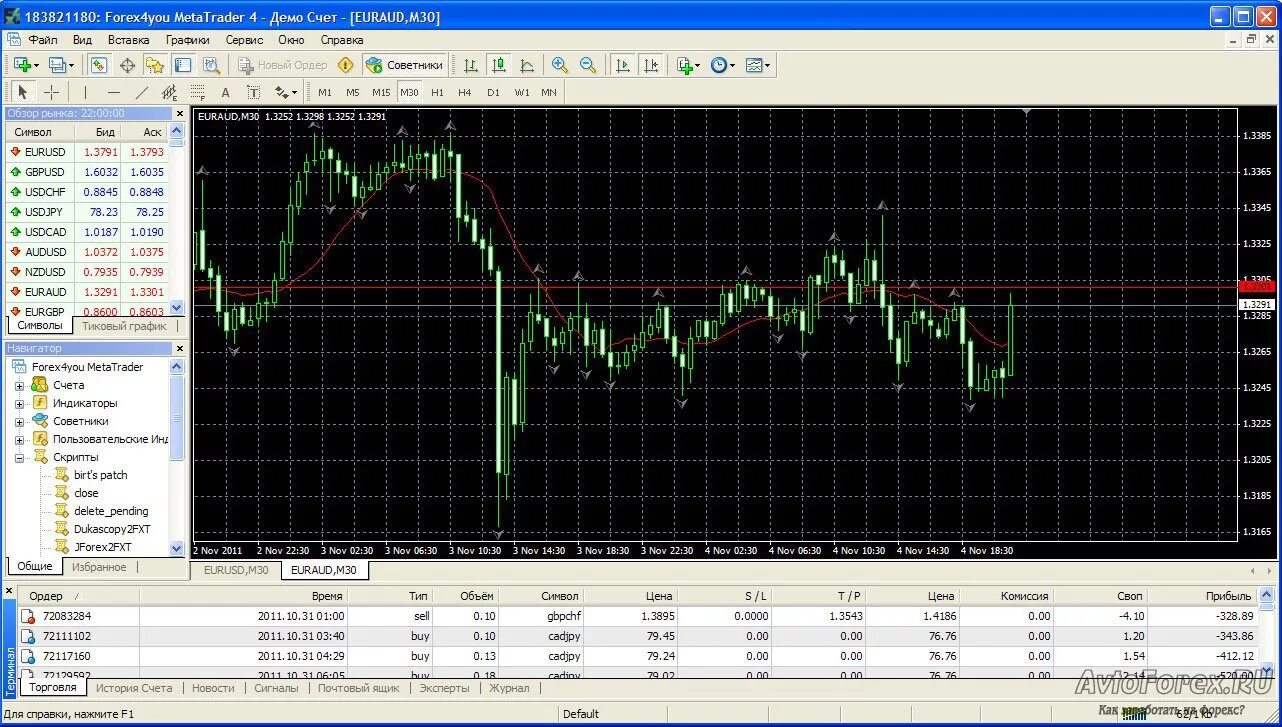
Task: Select the Trendline drawing tool
Action: tap(141, 92)
